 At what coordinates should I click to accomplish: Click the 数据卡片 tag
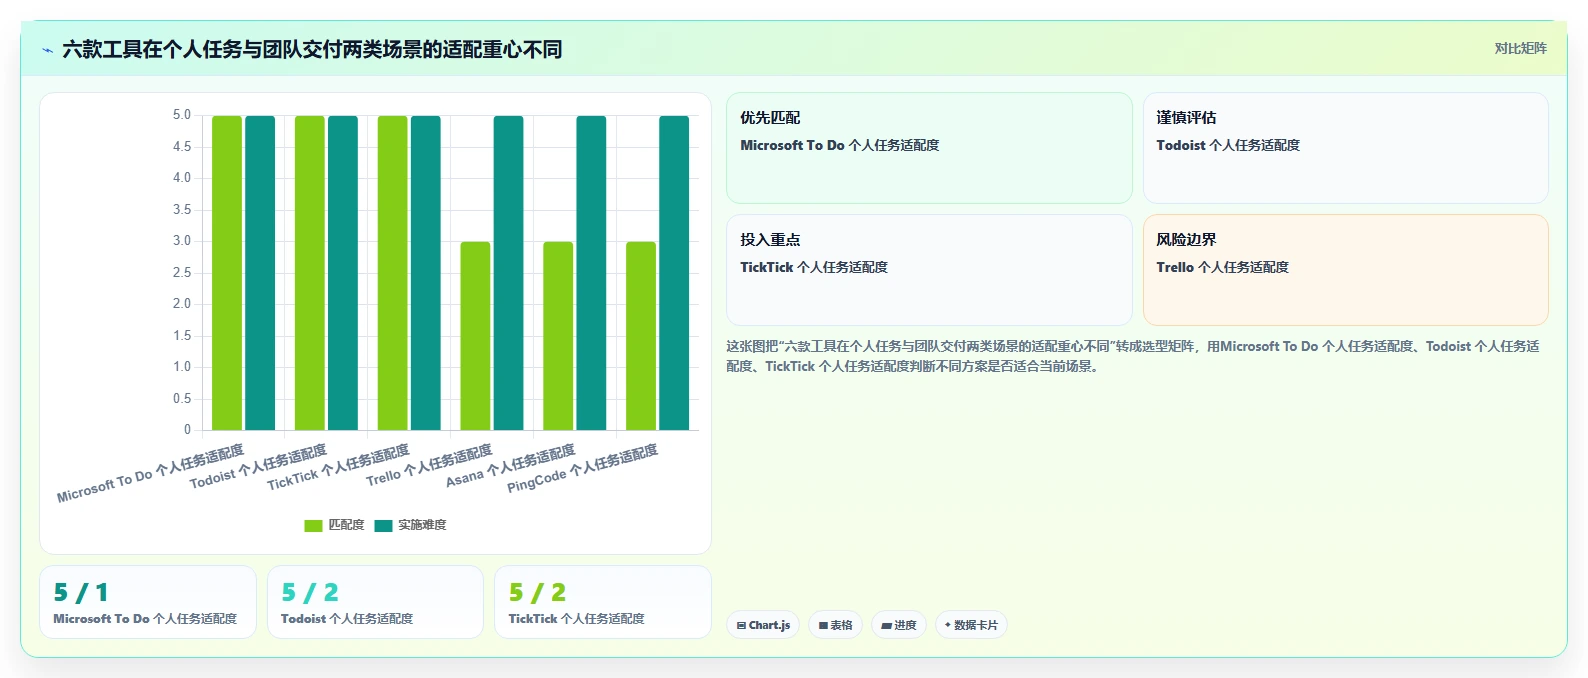(971, 625)
